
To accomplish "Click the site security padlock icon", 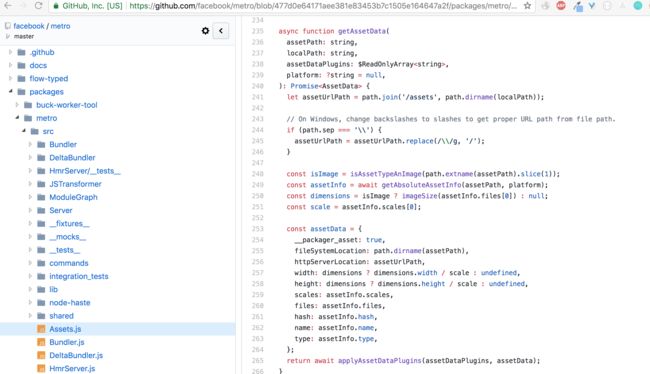I will tap(56, 6).
